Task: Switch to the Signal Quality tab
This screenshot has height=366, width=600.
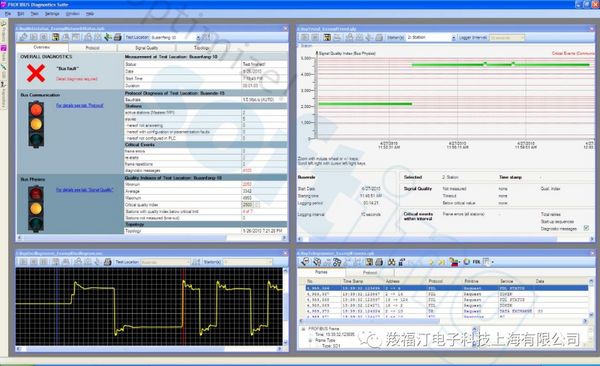Action: (x=147, y=48)
